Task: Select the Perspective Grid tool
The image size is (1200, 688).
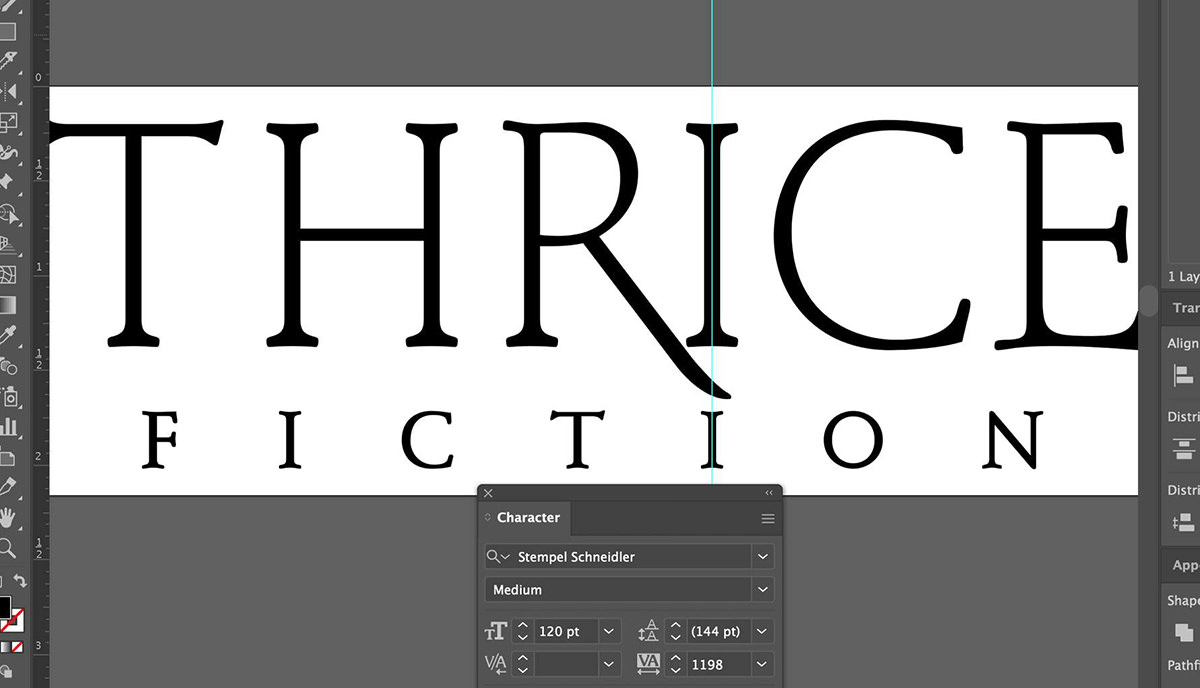Action: tap(8, 243)
